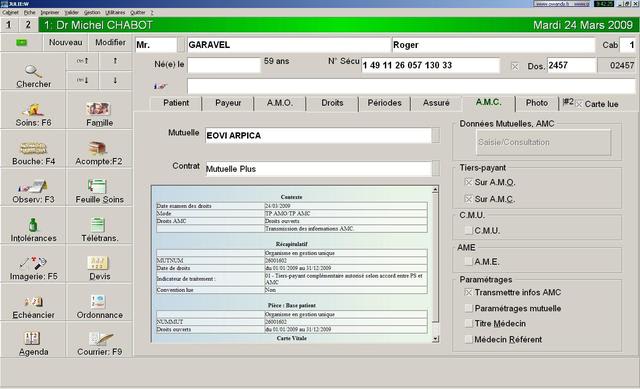This screenshot has width=640, height=389.
Task: Switch to the Payeur tab
Action: pyautogui.click(x=228, y=103)
